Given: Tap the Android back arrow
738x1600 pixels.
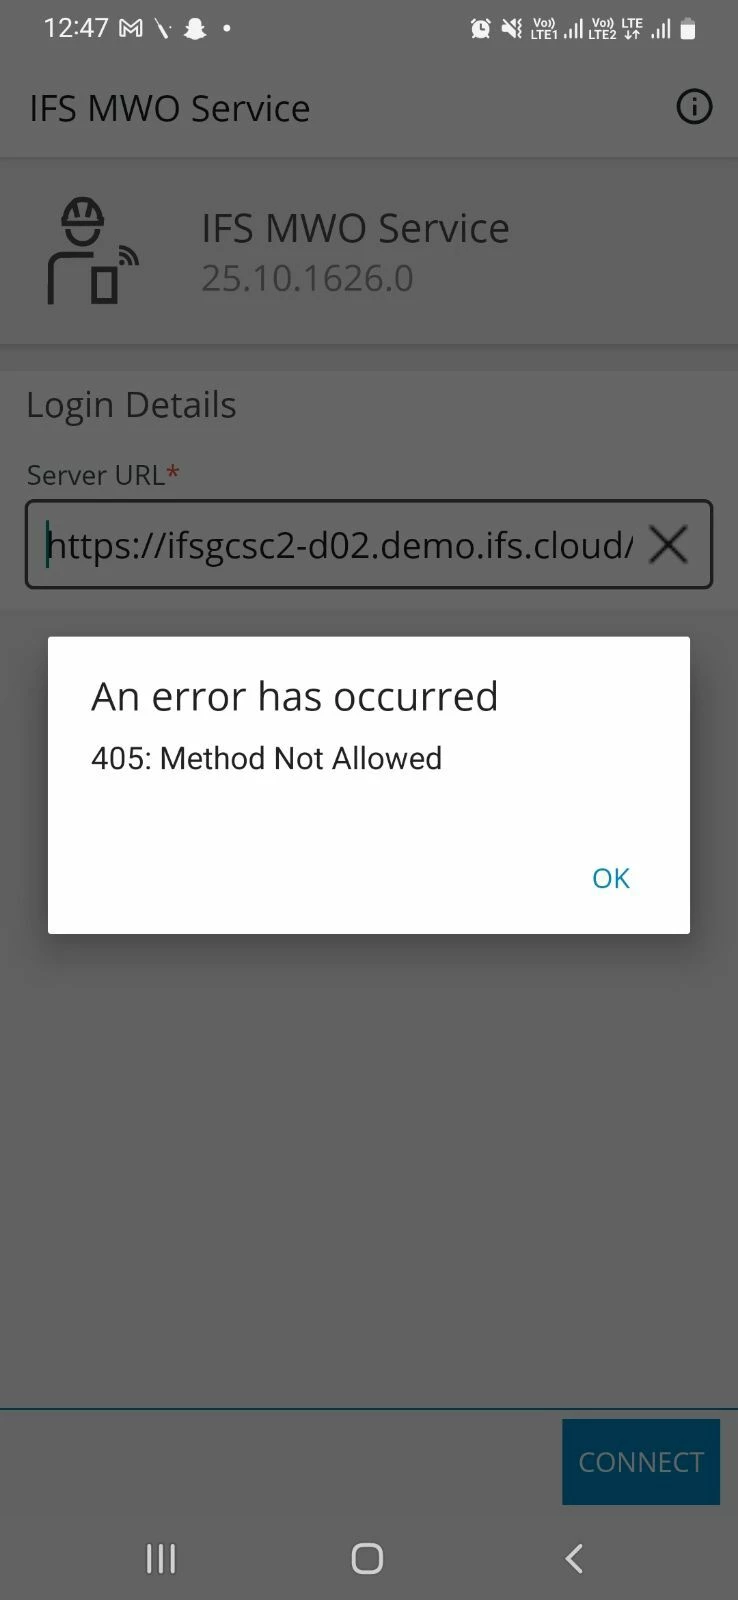Looking at the screenshot, I should pos(574,1558).
